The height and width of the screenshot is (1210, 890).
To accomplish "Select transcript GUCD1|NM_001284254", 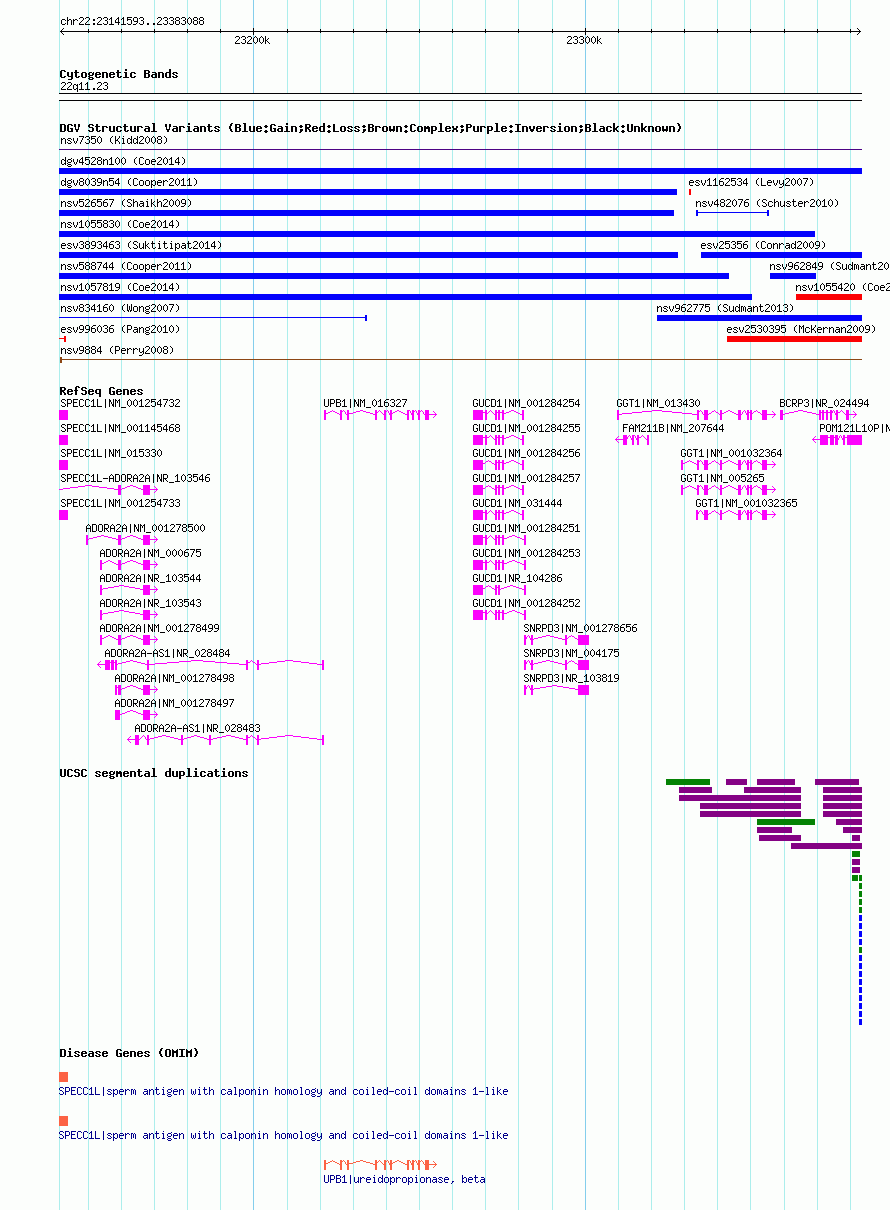I will [526, 404].
